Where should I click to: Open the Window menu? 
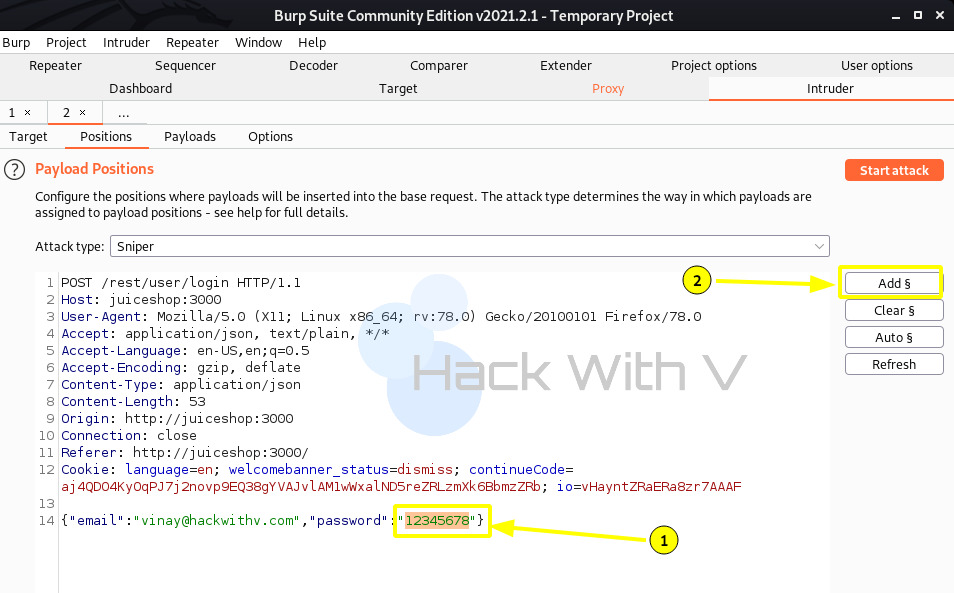(x=259, y=43)
